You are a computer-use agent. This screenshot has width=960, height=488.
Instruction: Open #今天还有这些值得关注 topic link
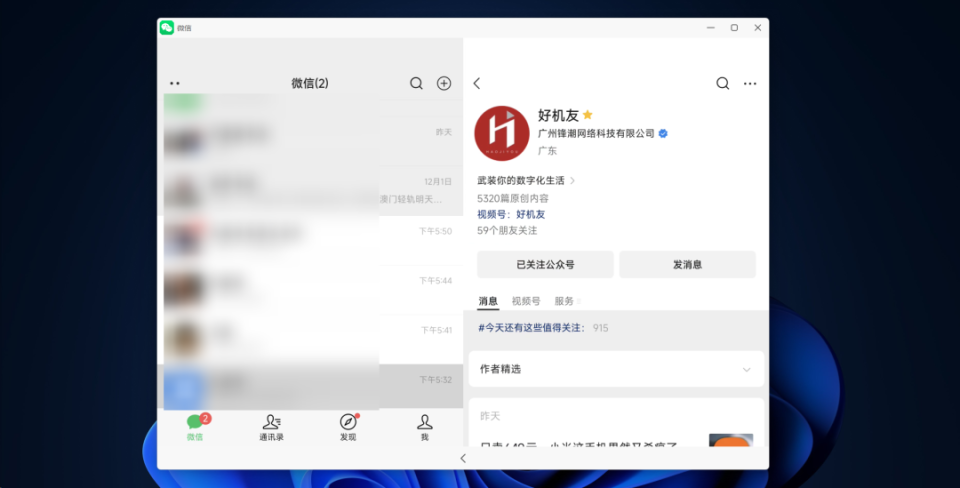click(531, 328)
